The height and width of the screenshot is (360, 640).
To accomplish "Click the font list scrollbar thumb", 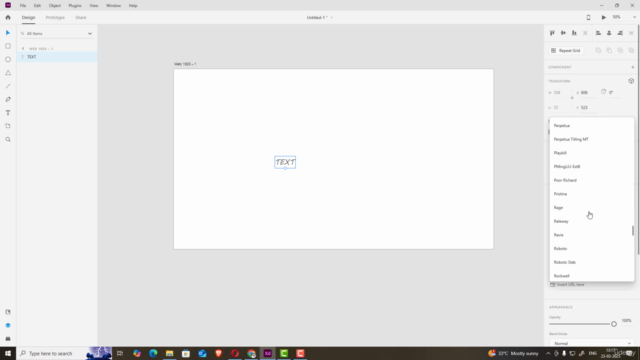I will (x=633, y=231).
